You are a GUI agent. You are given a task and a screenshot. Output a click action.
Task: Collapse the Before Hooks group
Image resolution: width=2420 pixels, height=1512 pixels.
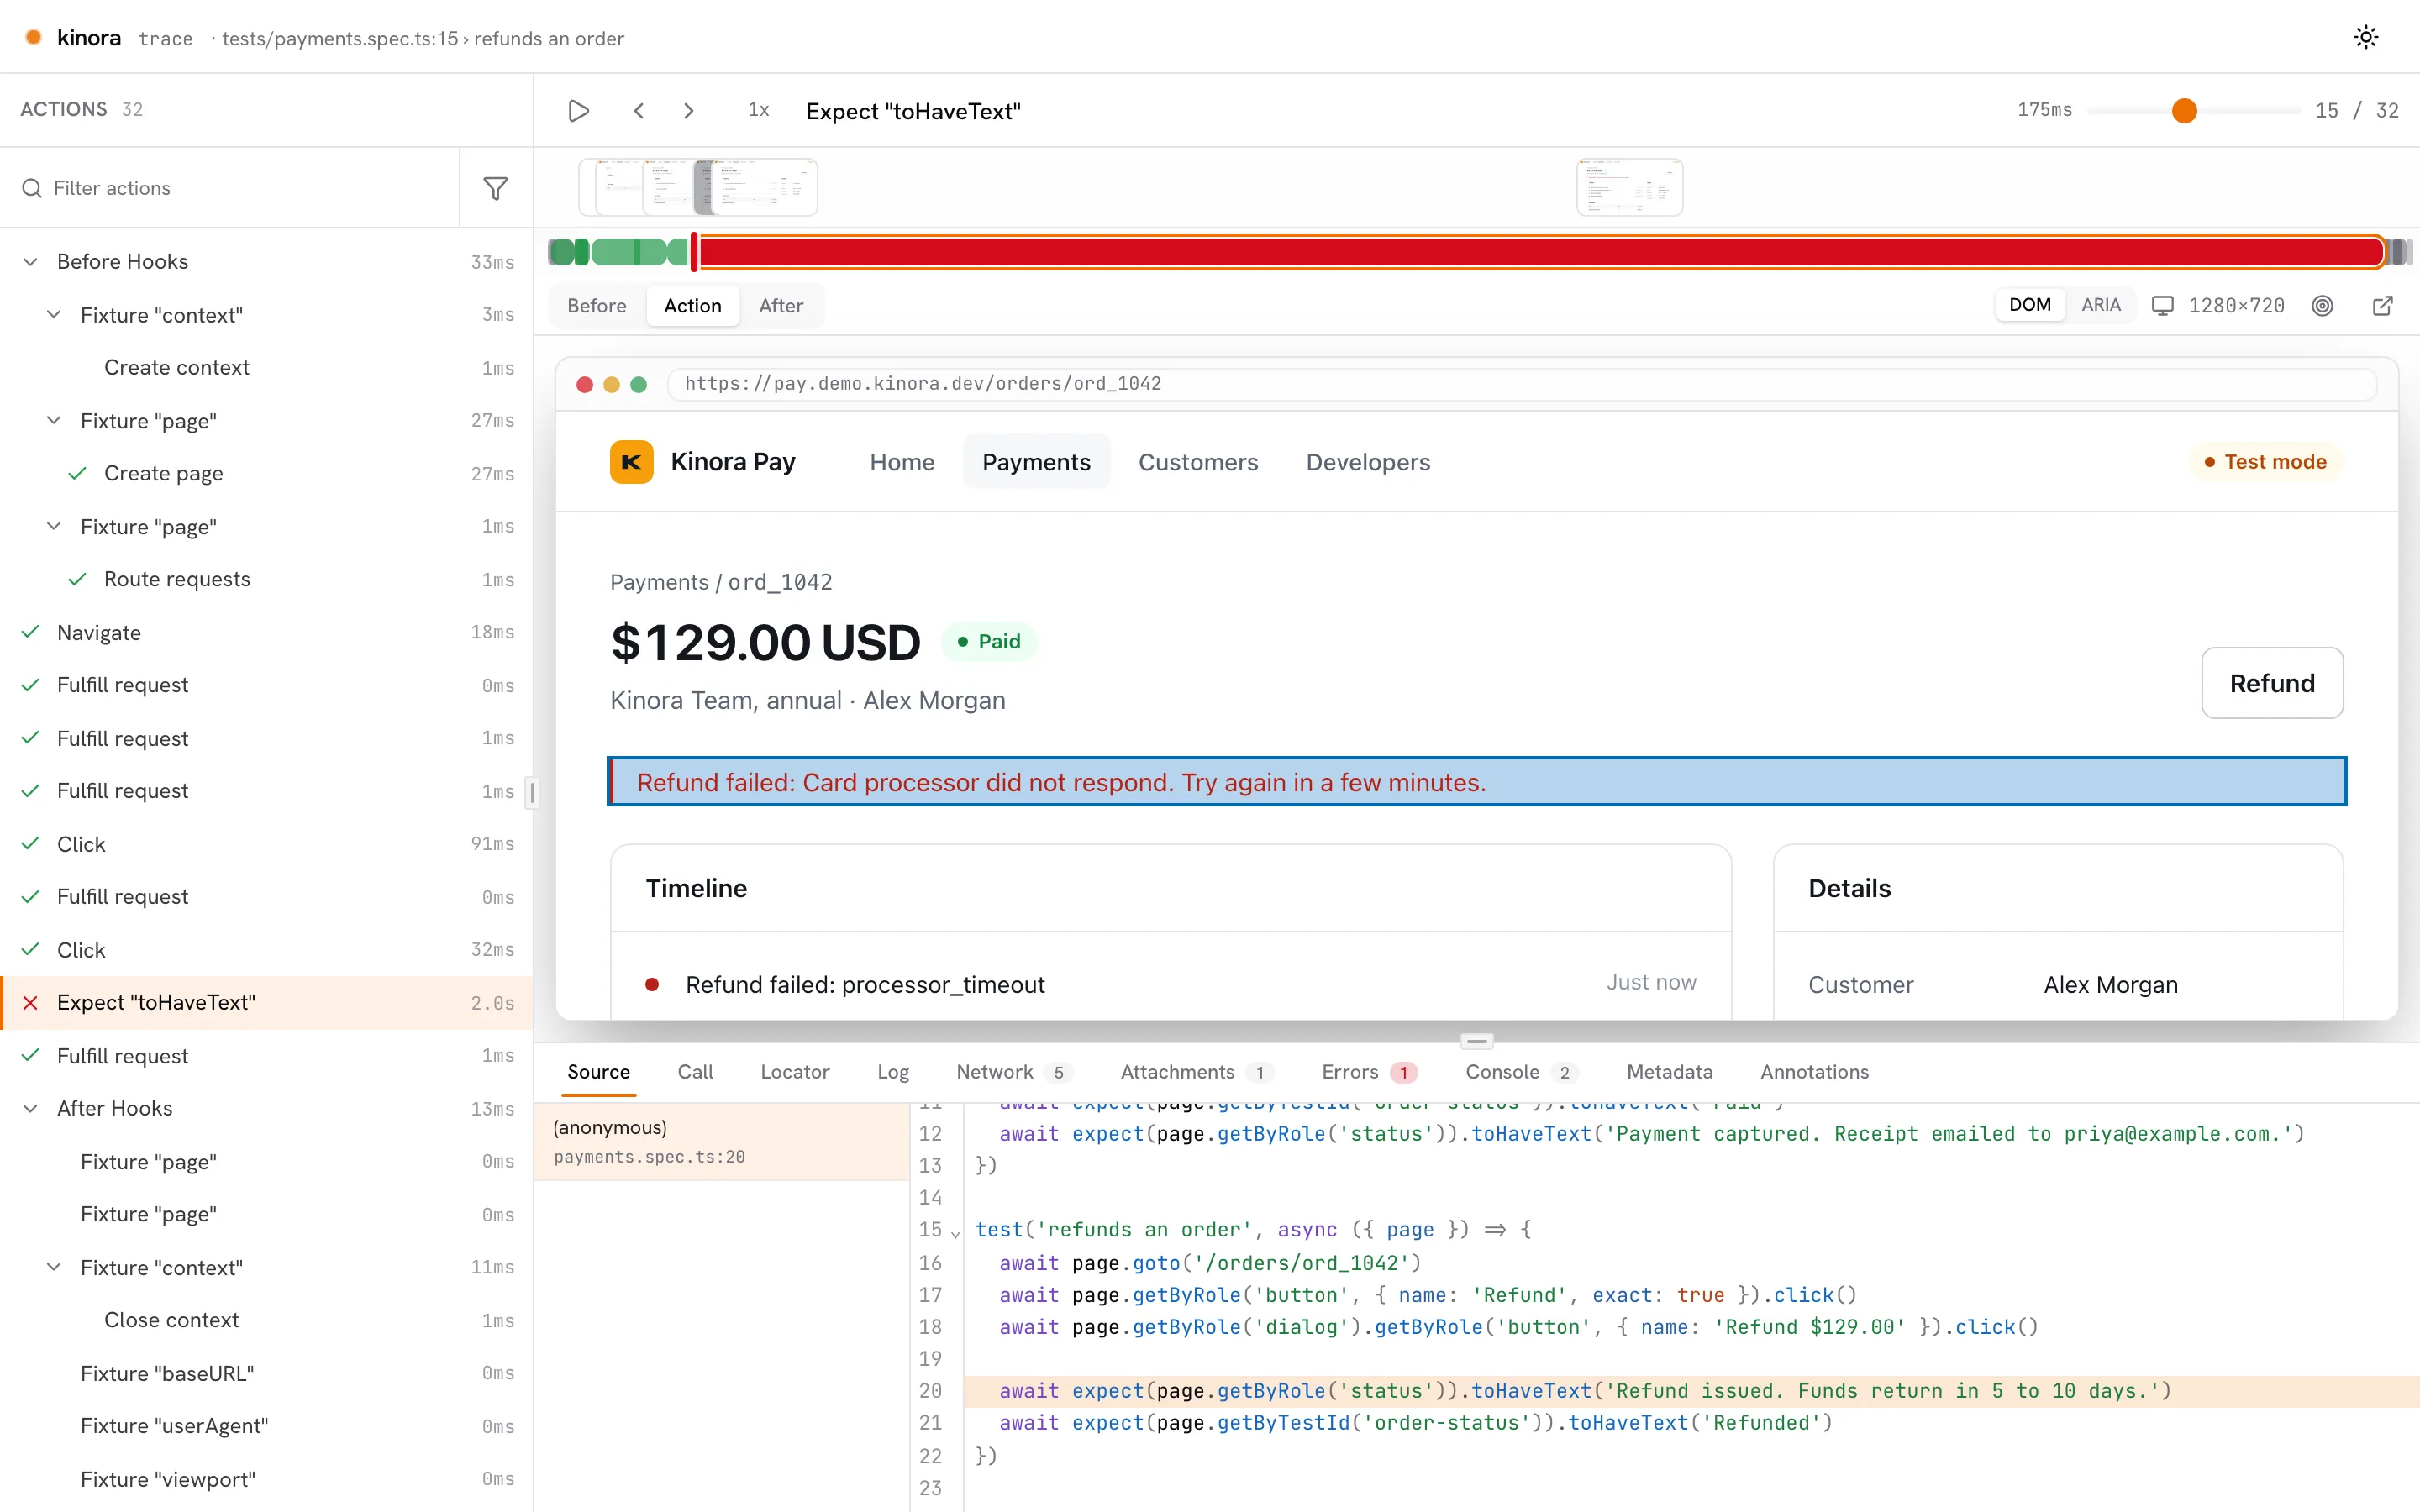coord(31,262)
